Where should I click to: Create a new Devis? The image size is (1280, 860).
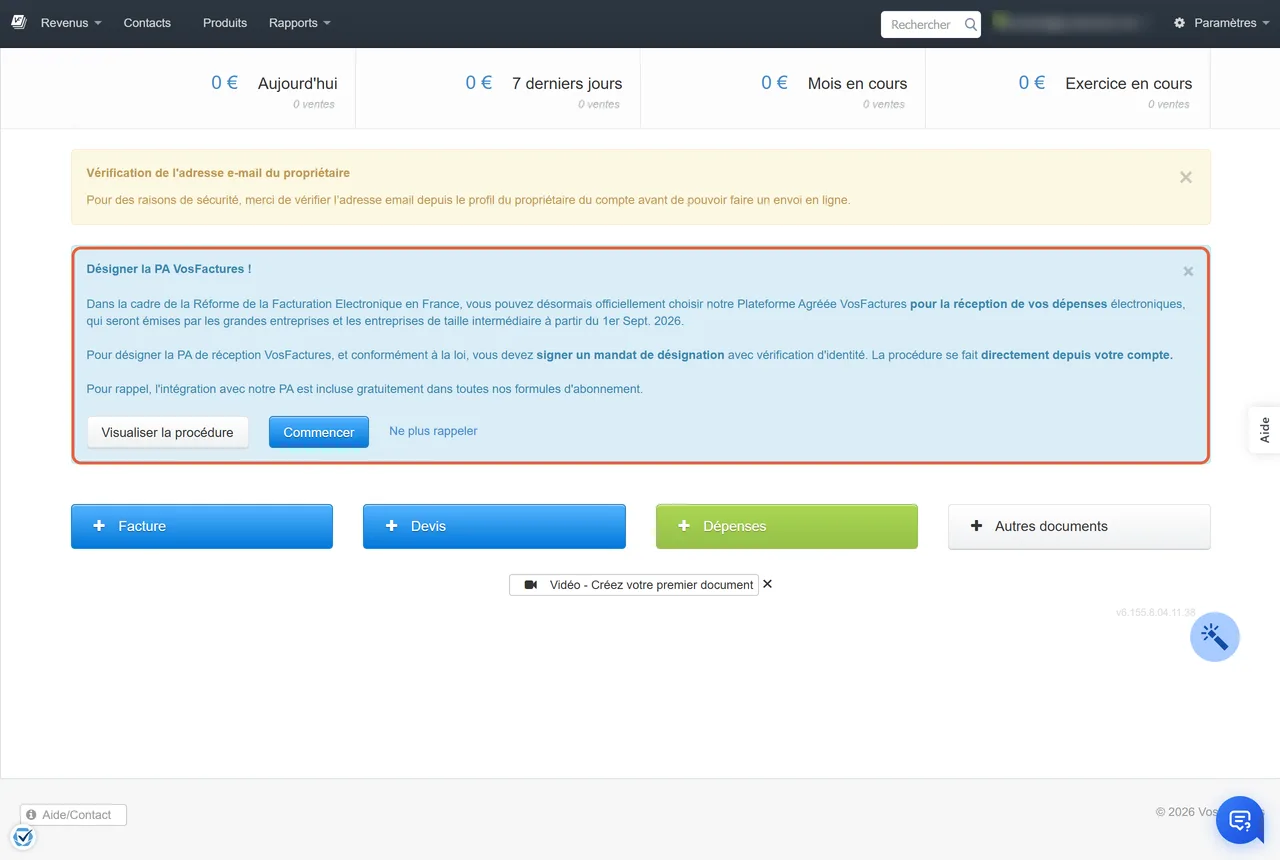tap(494, 526)
